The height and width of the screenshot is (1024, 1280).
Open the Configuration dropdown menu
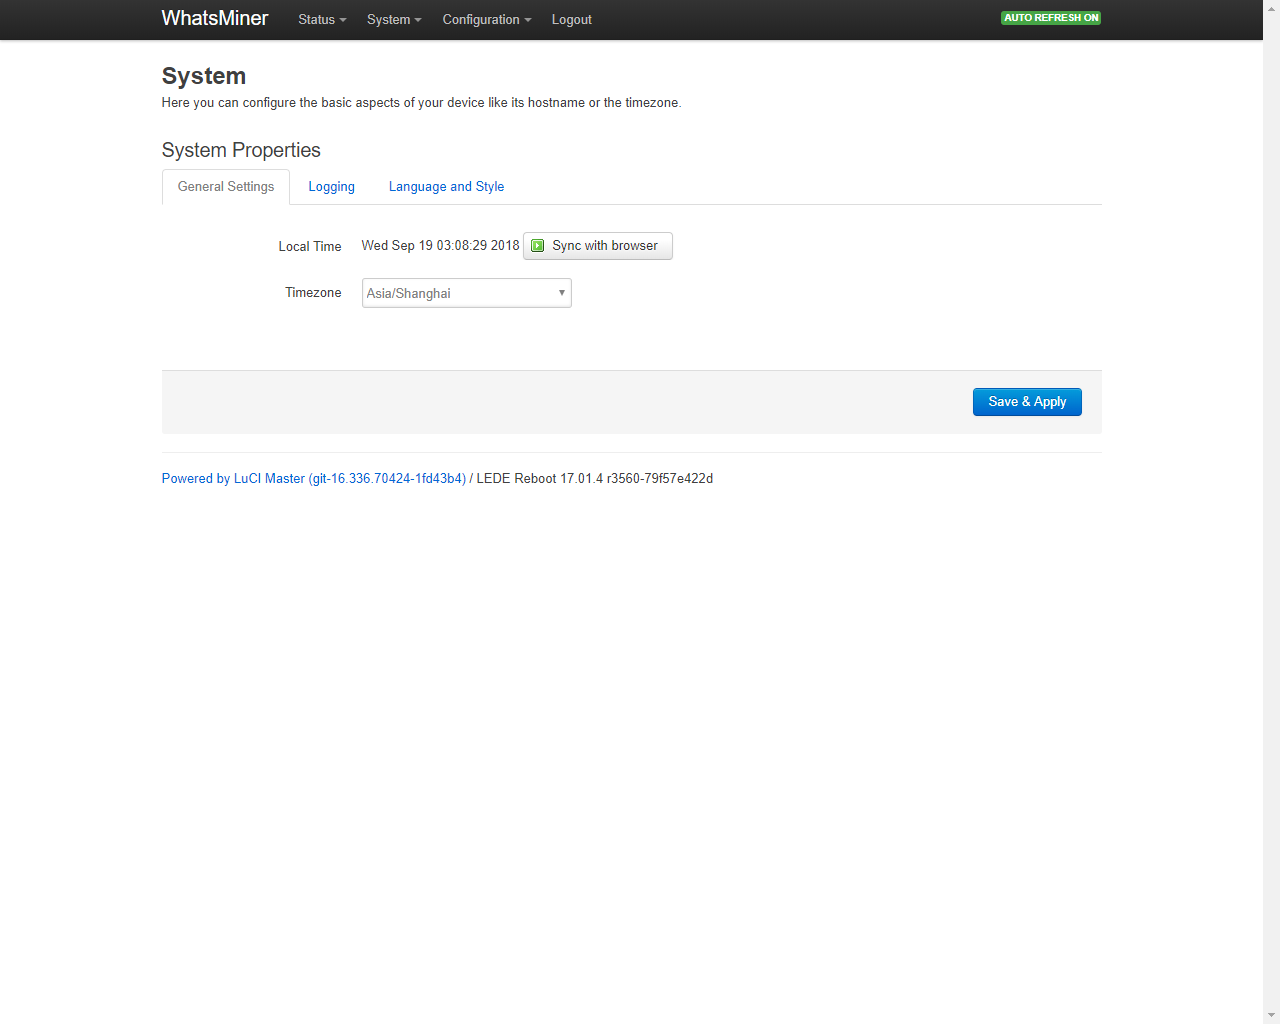click(487, 19)
